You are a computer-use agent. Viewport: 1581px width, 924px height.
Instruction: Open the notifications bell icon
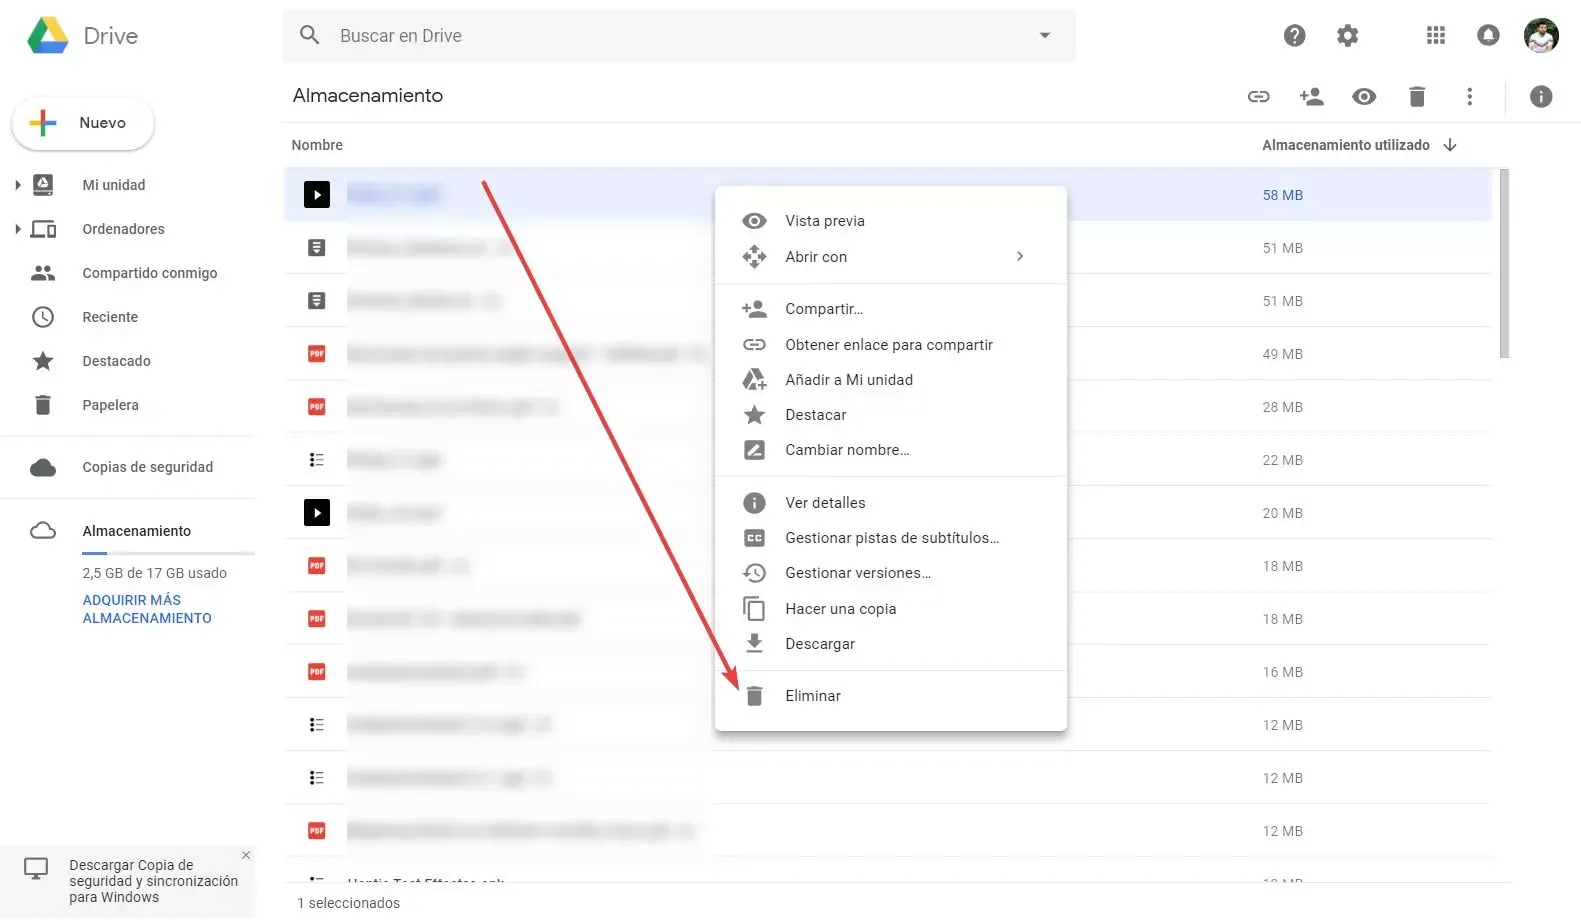click(1488, 36)
